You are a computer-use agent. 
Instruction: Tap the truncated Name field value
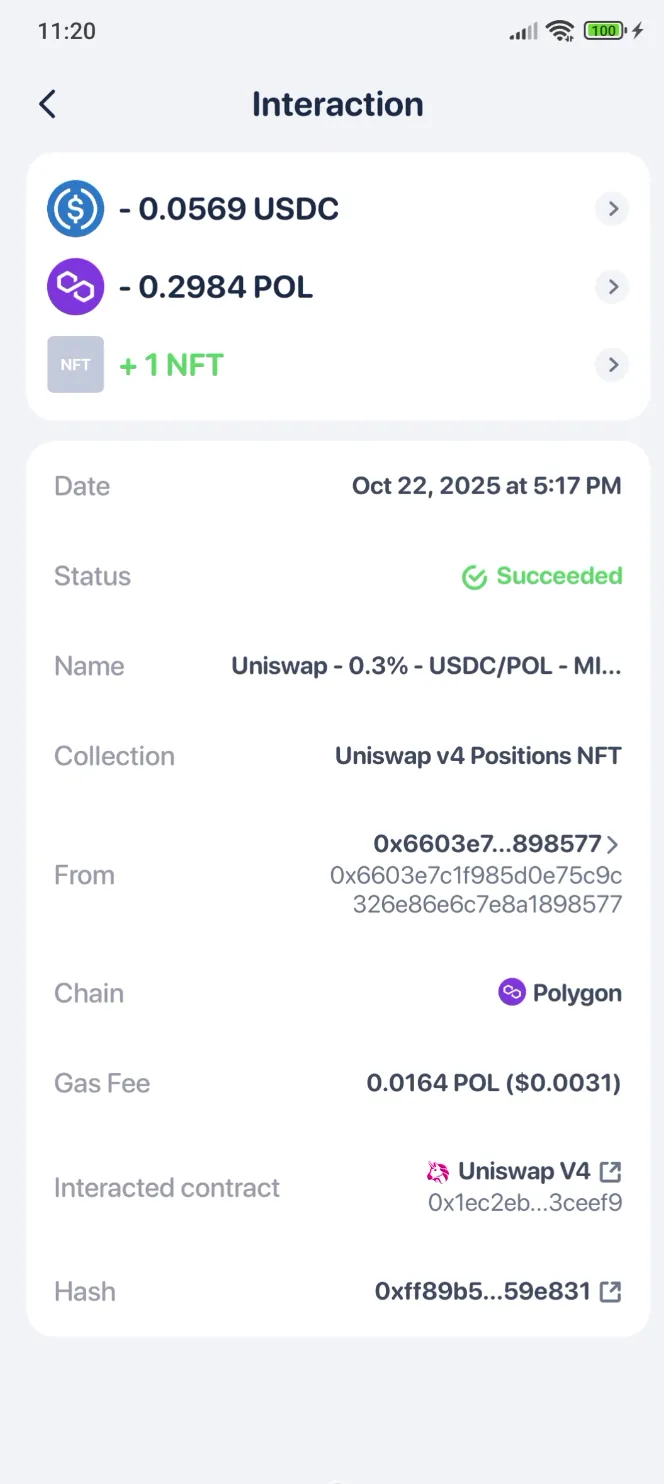pyautogui.click(x=427, y=666)
